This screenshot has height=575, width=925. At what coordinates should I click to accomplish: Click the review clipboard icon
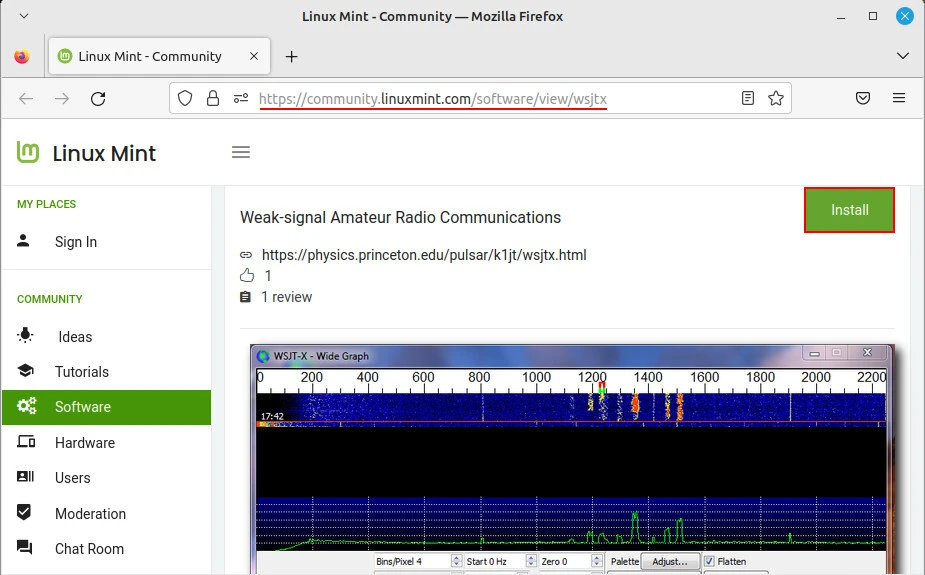pos(245,297)
